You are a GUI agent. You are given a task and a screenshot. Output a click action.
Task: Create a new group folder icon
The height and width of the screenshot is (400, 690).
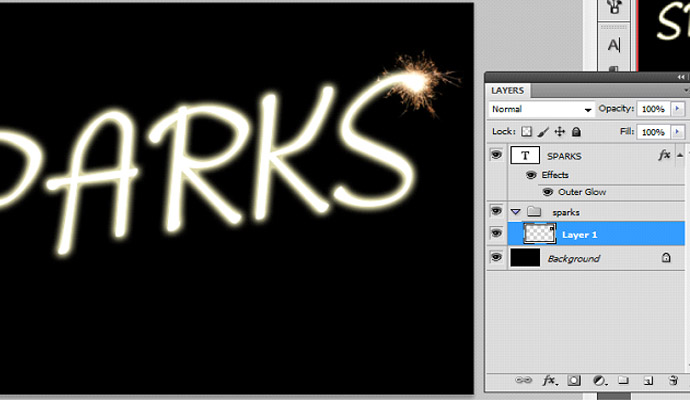[x=623, y=380]
